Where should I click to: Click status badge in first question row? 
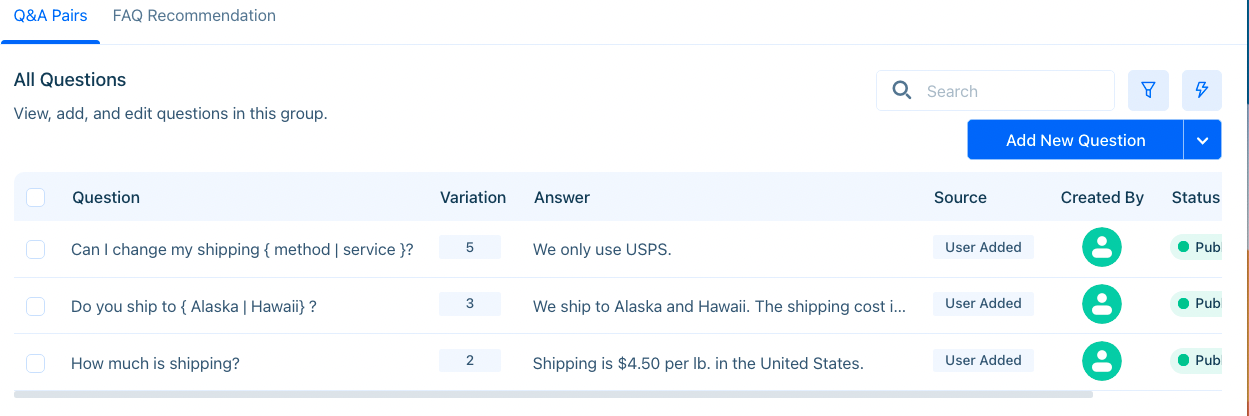[x=1197, y=247]
